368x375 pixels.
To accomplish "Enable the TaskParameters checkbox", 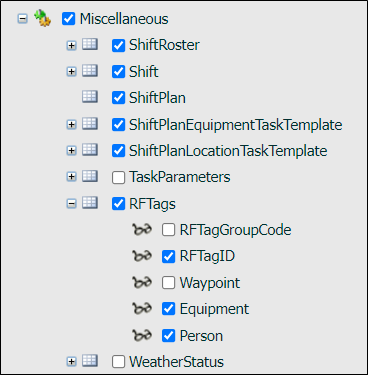I will (118, 177).
